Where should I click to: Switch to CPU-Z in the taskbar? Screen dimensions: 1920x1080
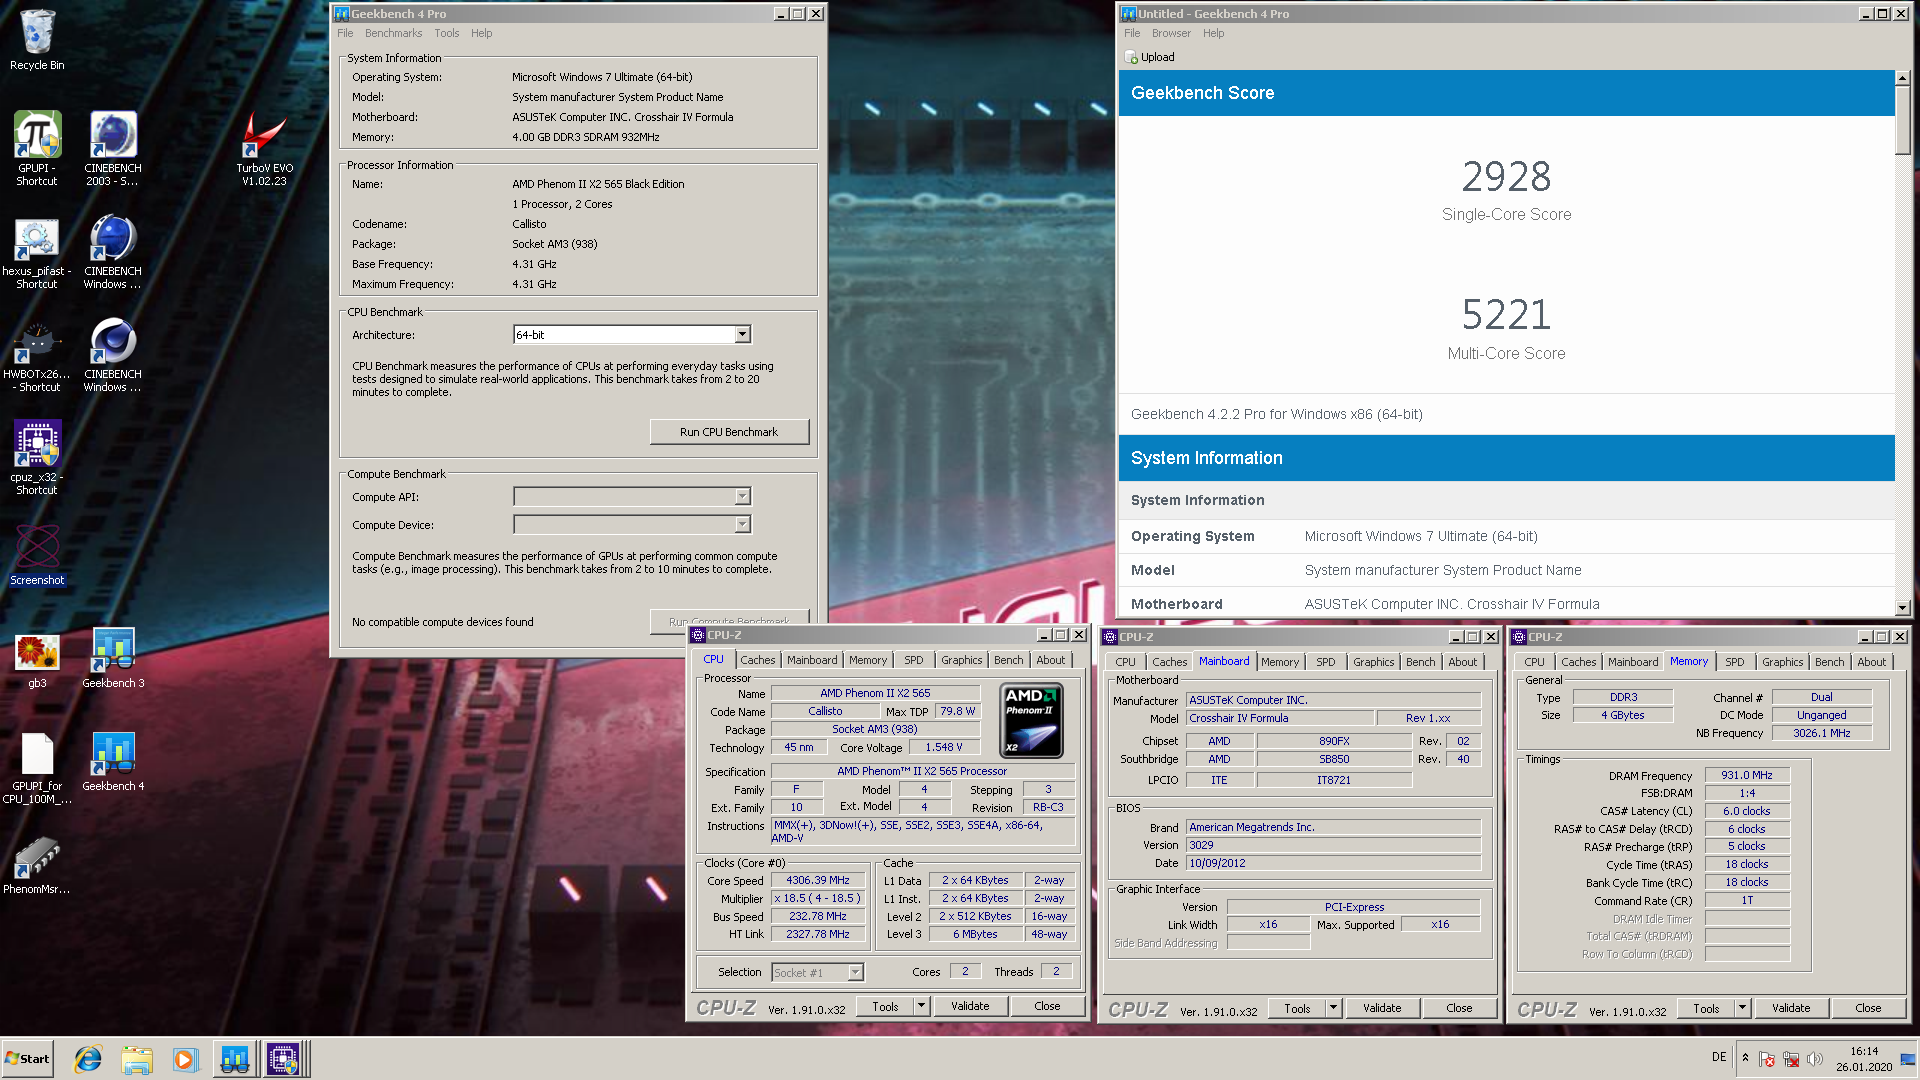point(284,1059)
